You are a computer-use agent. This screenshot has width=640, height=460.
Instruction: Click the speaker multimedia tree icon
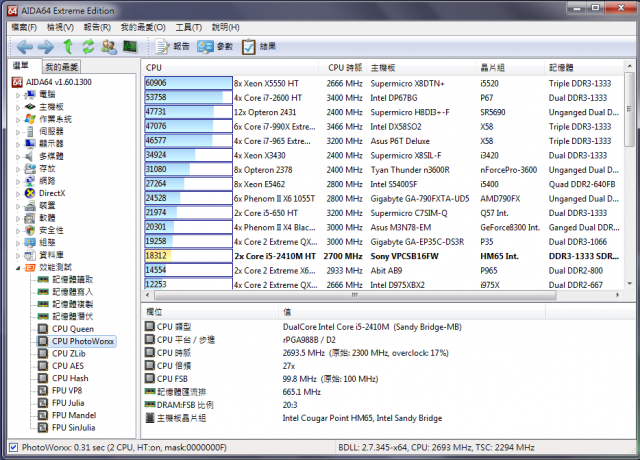point(29,156)
